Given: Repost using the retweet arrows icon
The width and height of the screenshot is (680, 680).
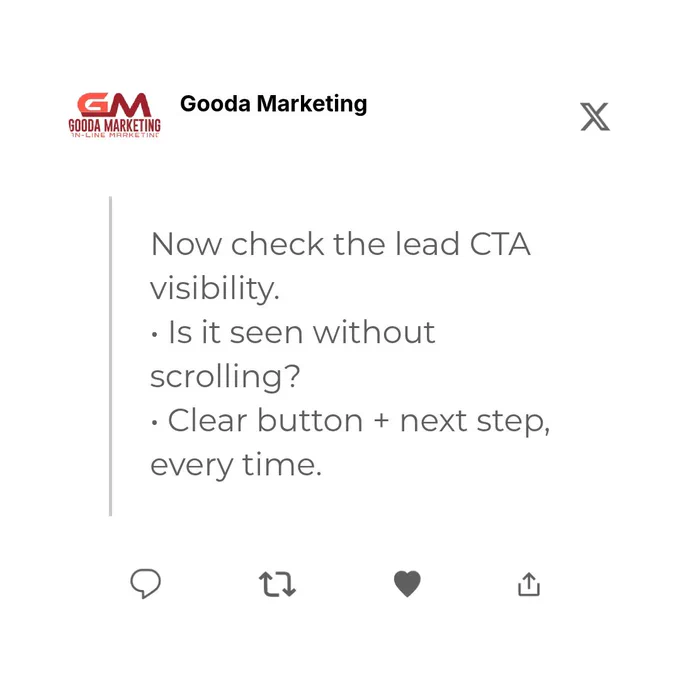Looking at the screenshot, I should pos(277,584).
